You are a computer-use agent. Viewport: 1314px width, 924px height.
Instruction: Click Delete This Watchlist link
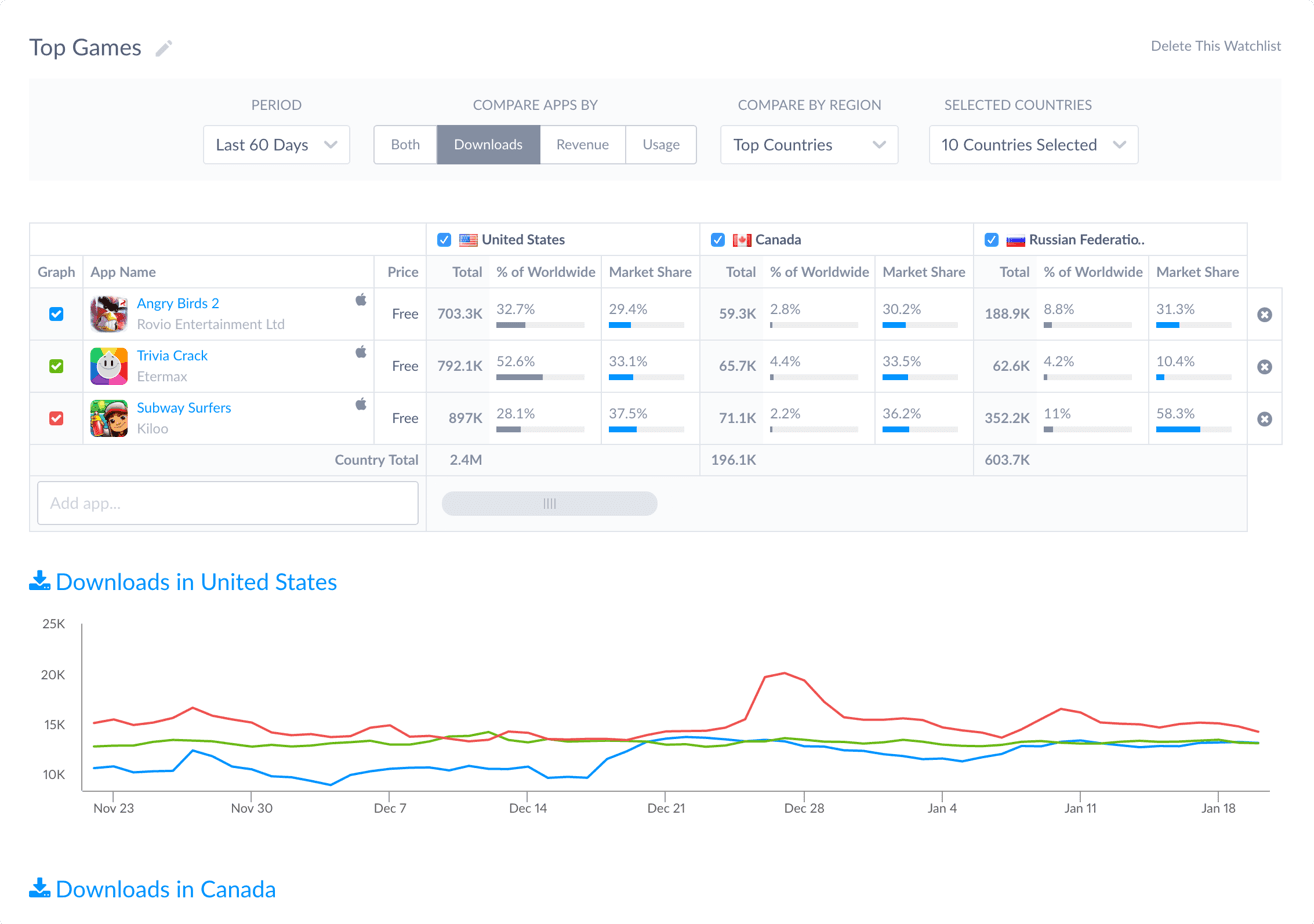(1216, 46)
